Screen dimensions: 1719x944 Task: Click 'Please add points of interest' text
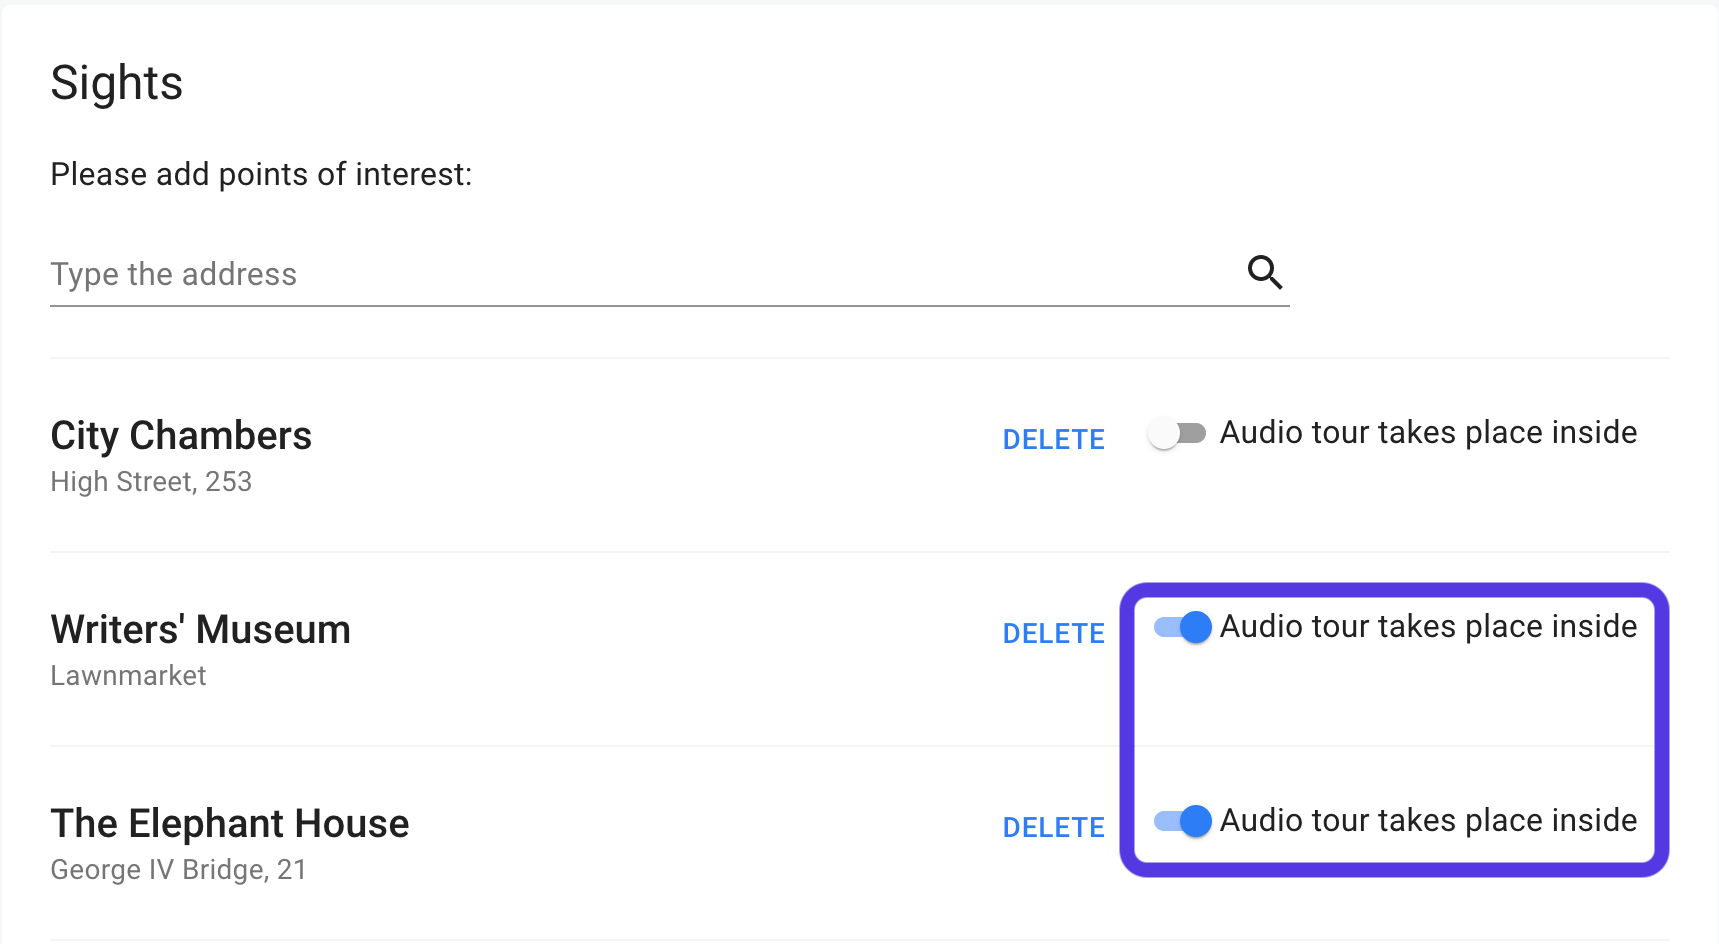coord(261,175)
